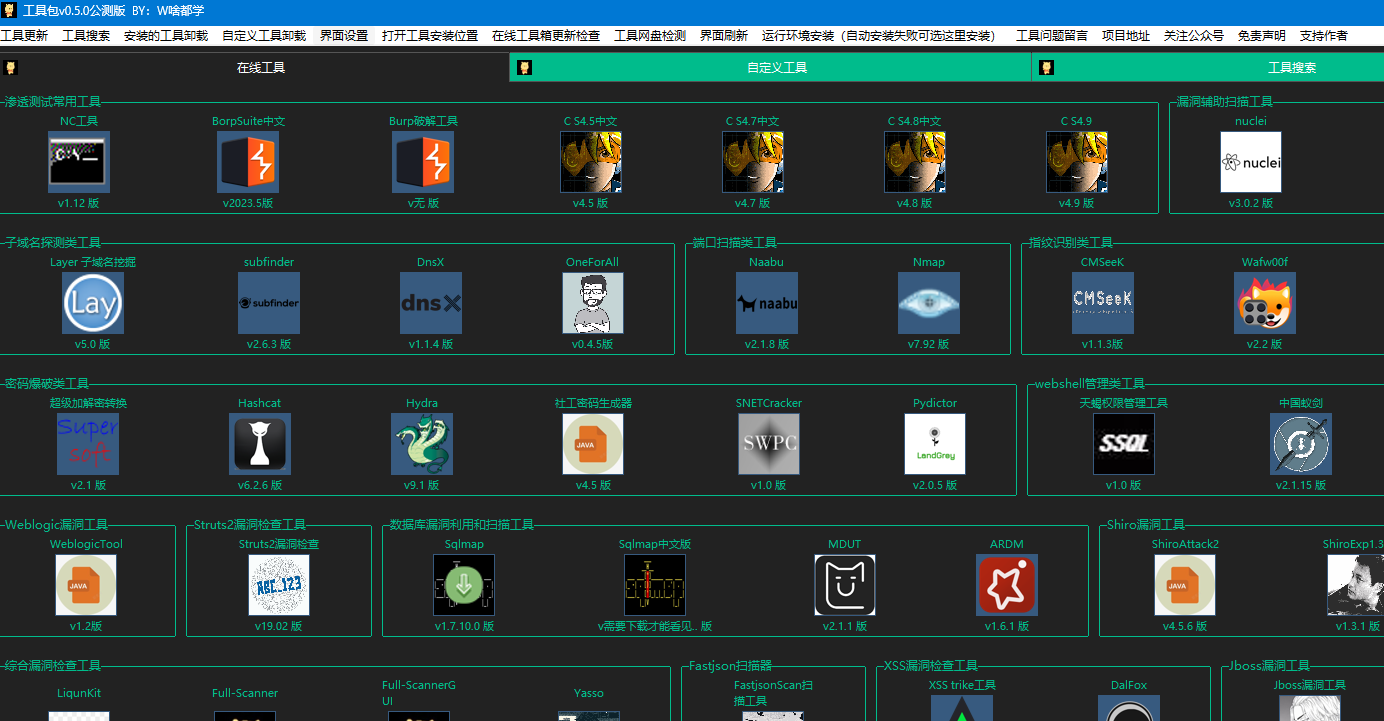Screen dimensions: 1384x721
Task: Open the NC工具 icon
Action: [79, 162]
